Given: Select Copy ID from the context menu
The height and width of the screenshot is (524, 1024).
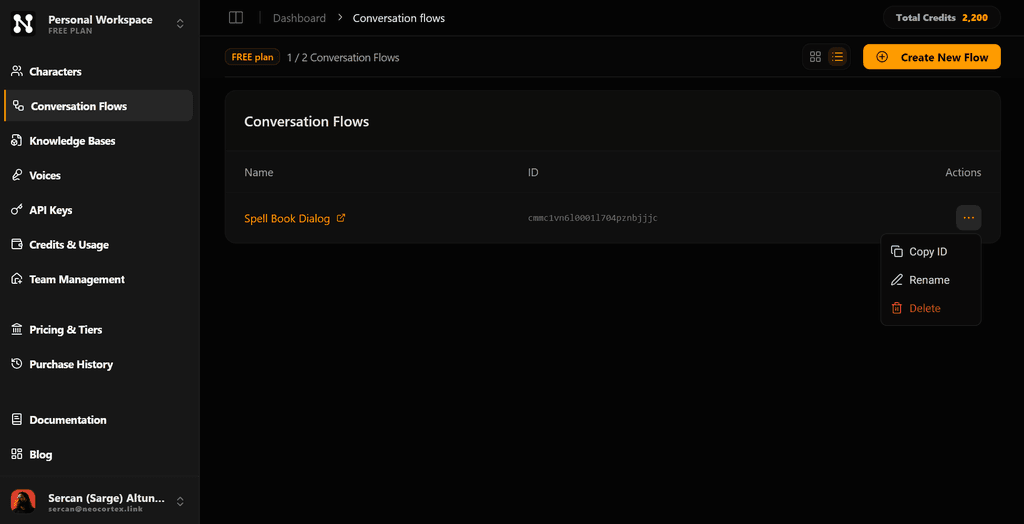Looking at the screenshot, I should 928,252.
